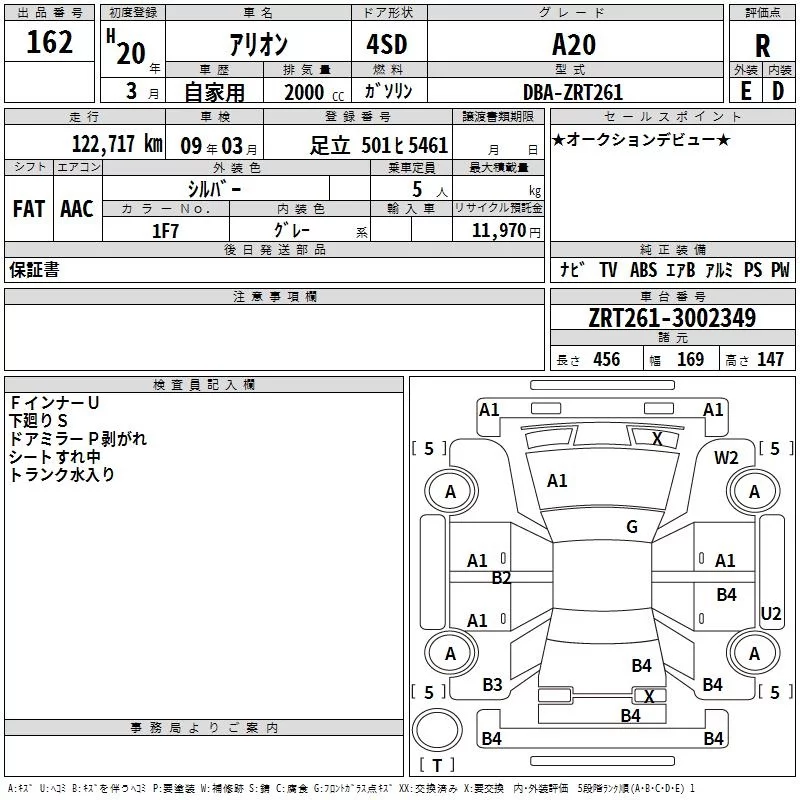The width and height of the screenshot is (800, 800).
Task: Click the width value 169
Action: pyautogui.click(x=690, y=360)
